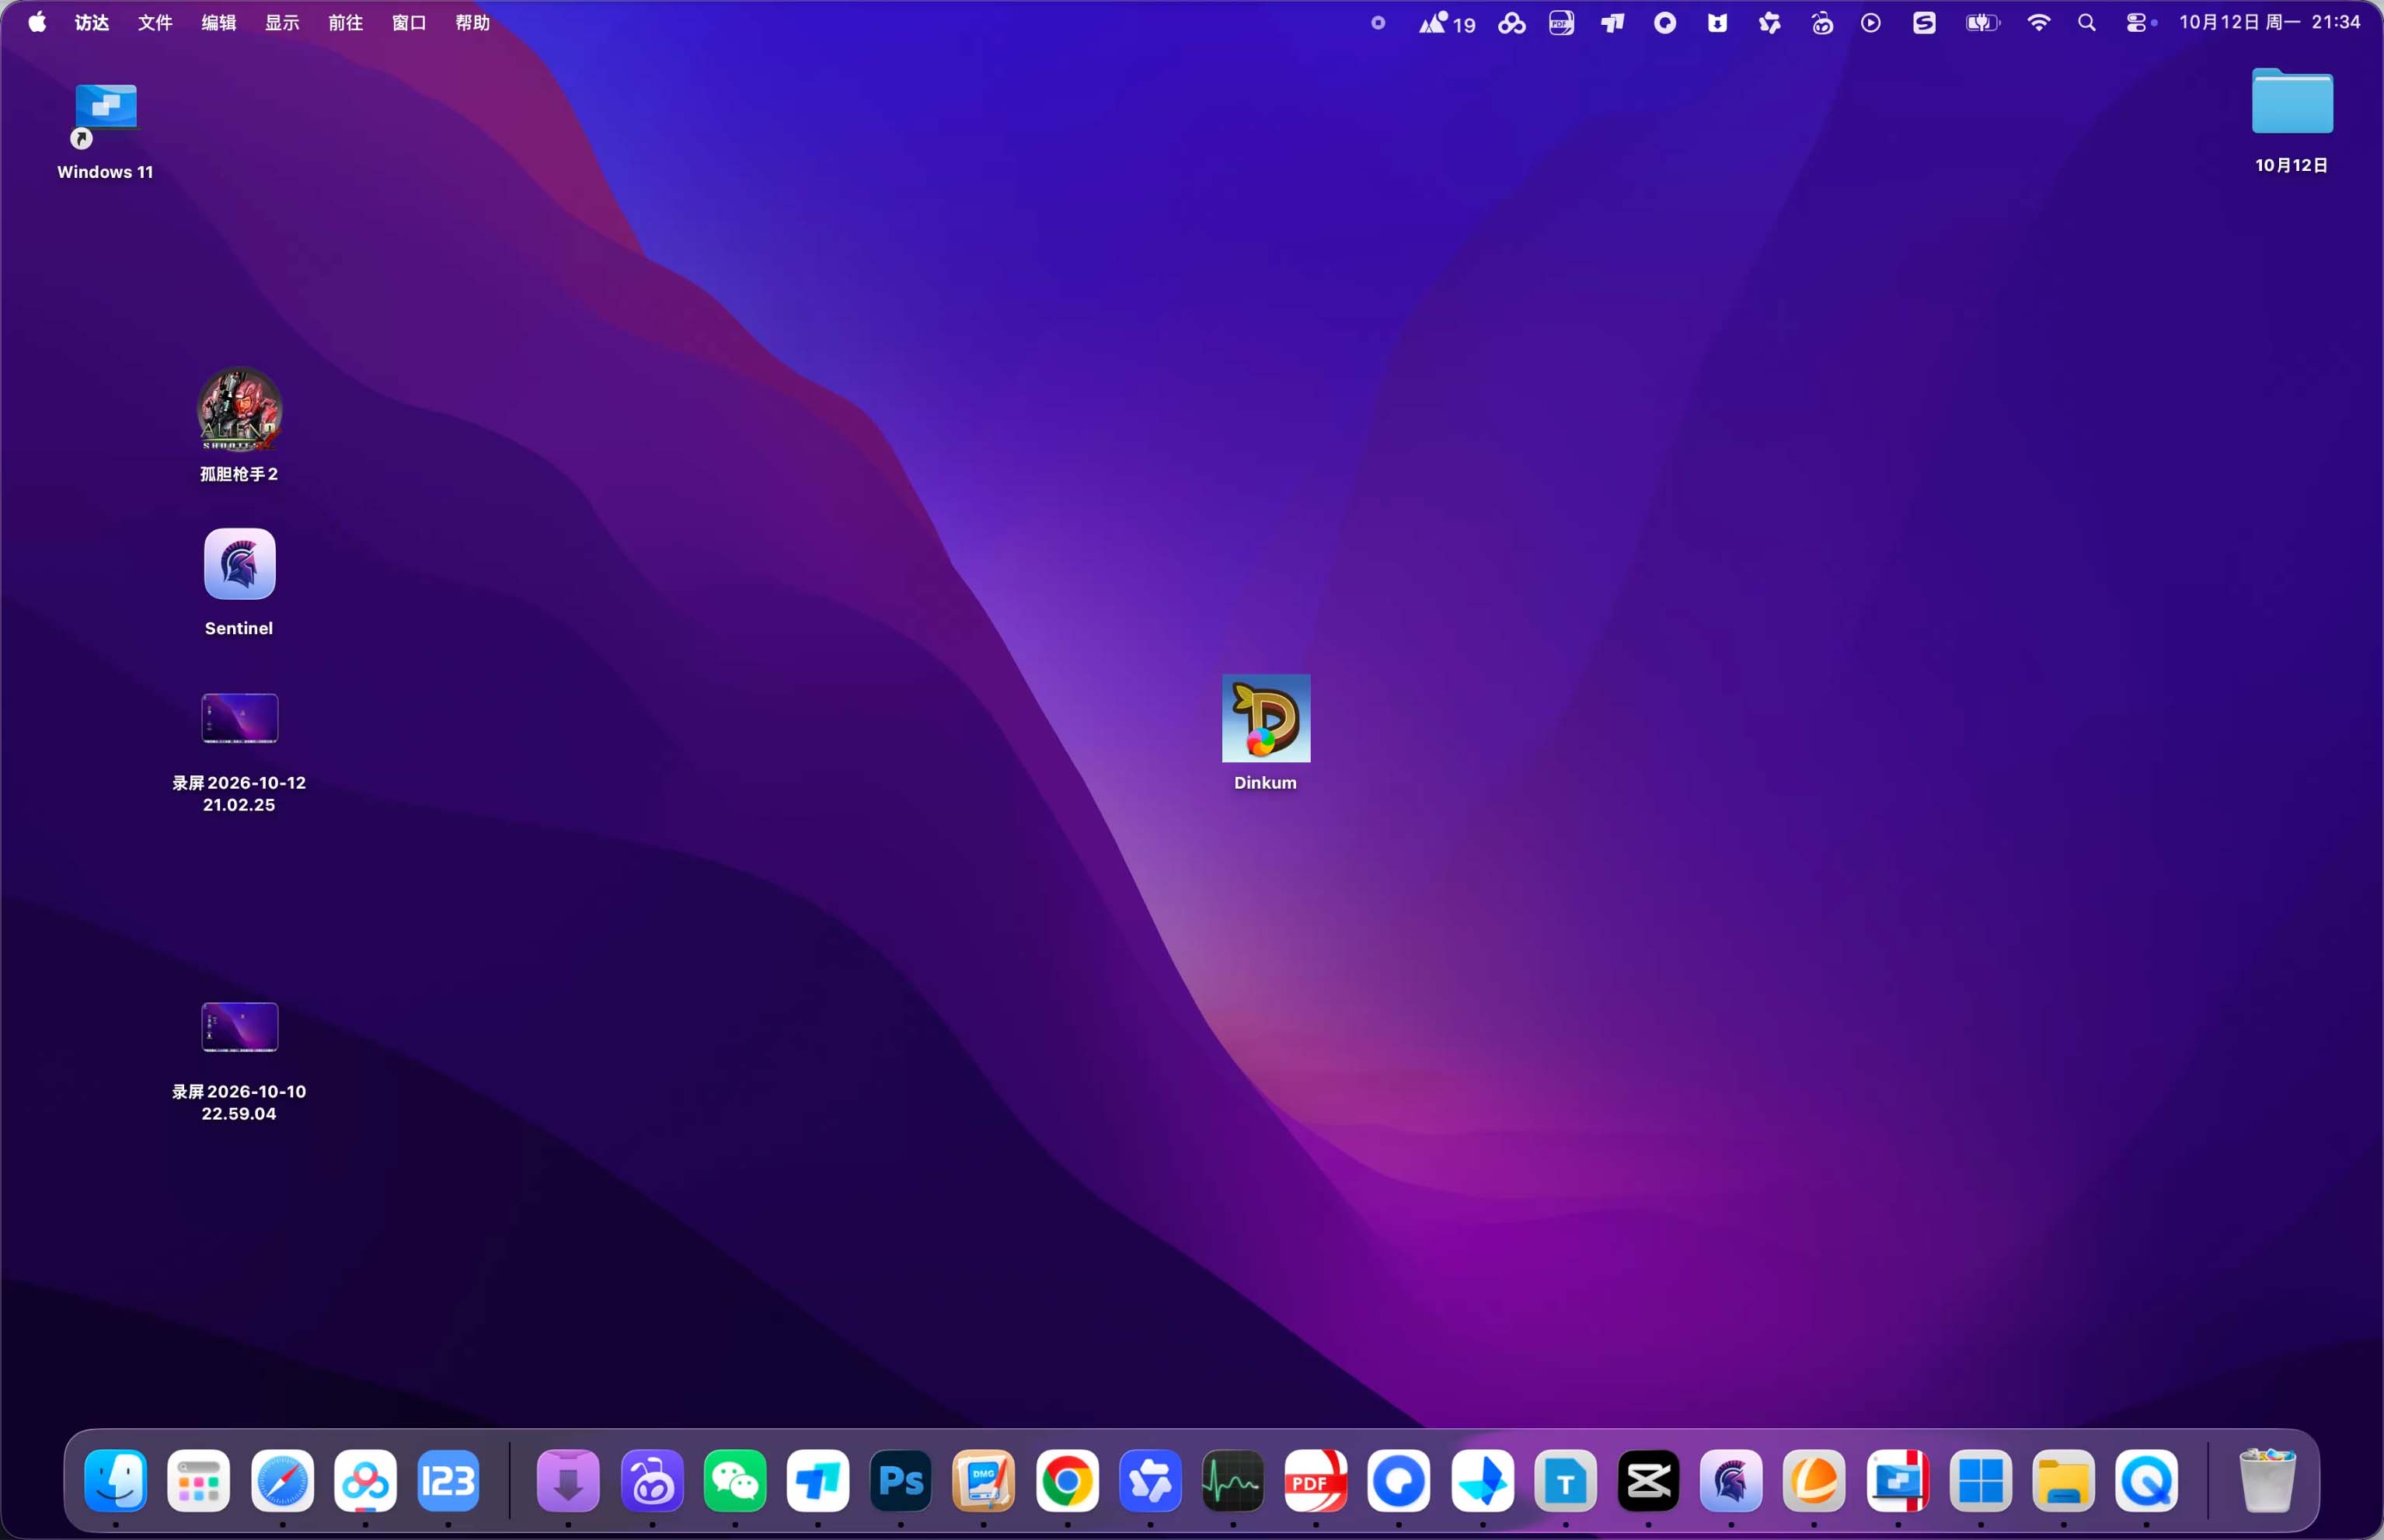Open the date and time 10月12日 周一 21:34
The height and width of the screenshot is (1540, 2384).
[x=2269, y=22]
